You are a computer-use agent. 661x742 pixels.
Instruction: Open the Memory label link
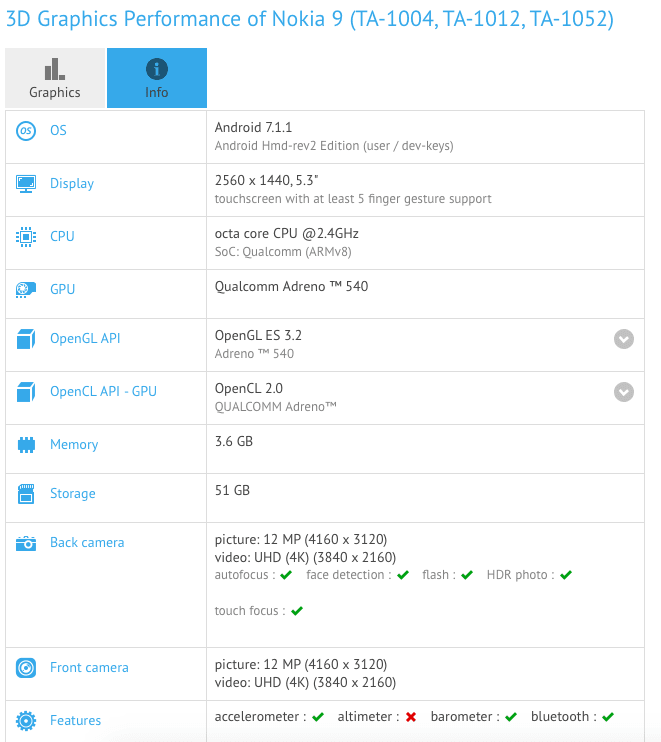coord(74,445)
